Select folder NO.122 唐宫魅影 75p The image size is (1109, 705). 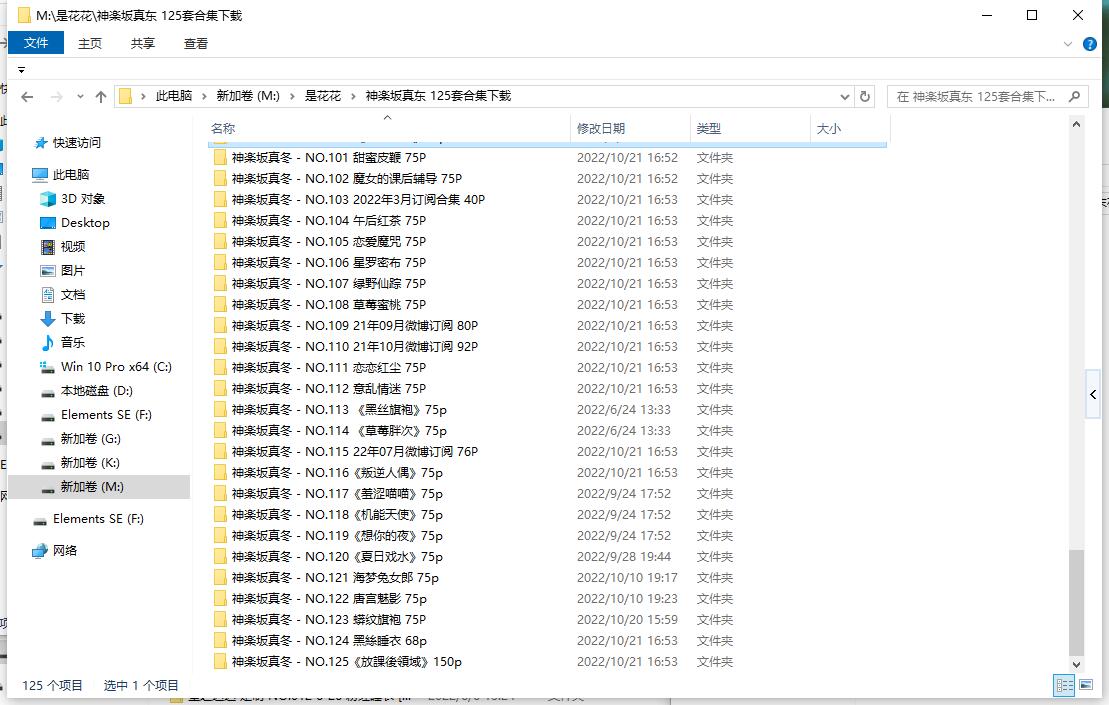pyautogui.click(x=329, y=599)
